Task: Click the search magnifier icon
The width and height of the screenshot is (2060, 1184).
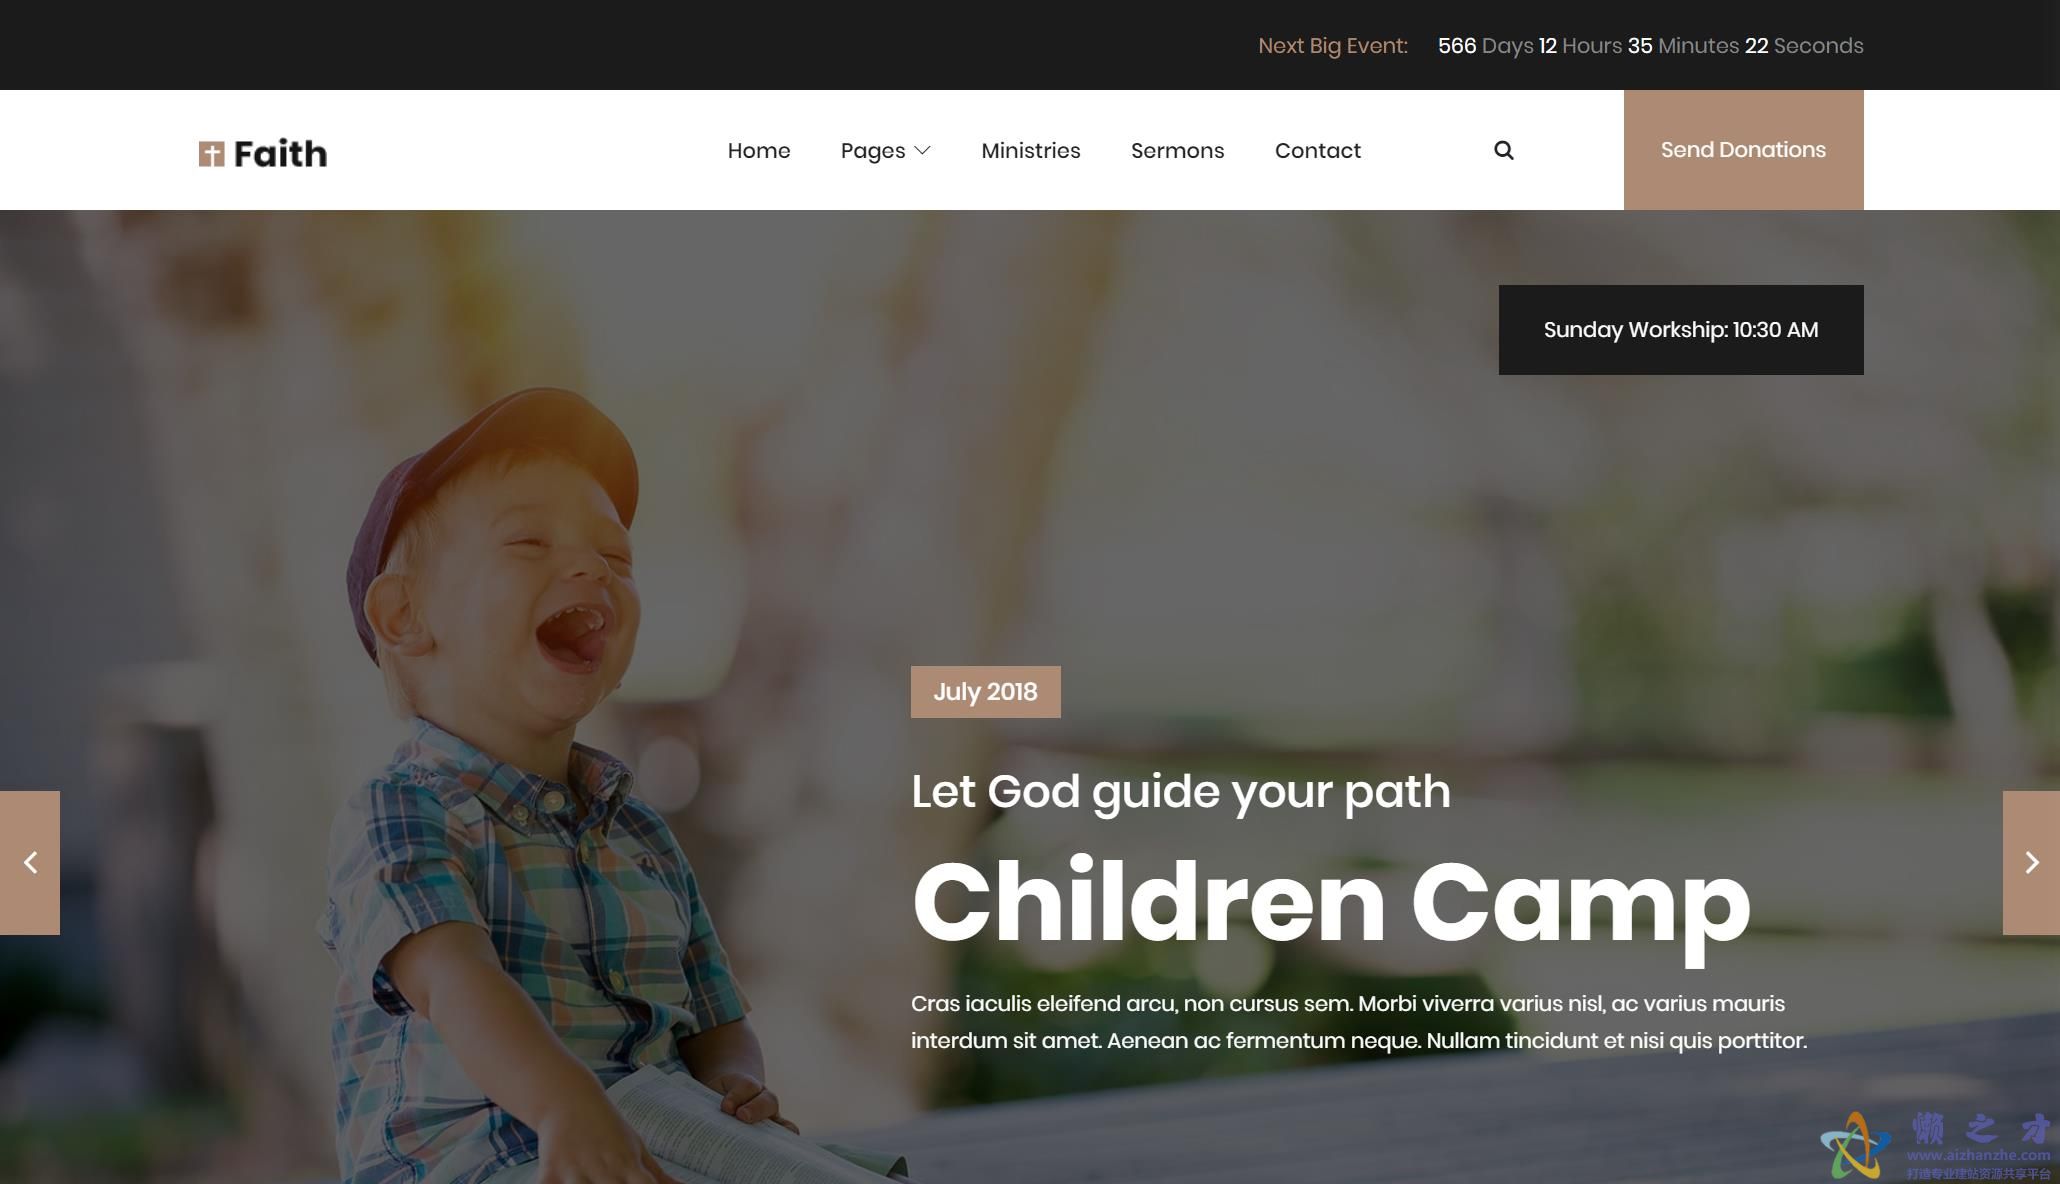Action: pyautogui.click(x=1503, y=150)
